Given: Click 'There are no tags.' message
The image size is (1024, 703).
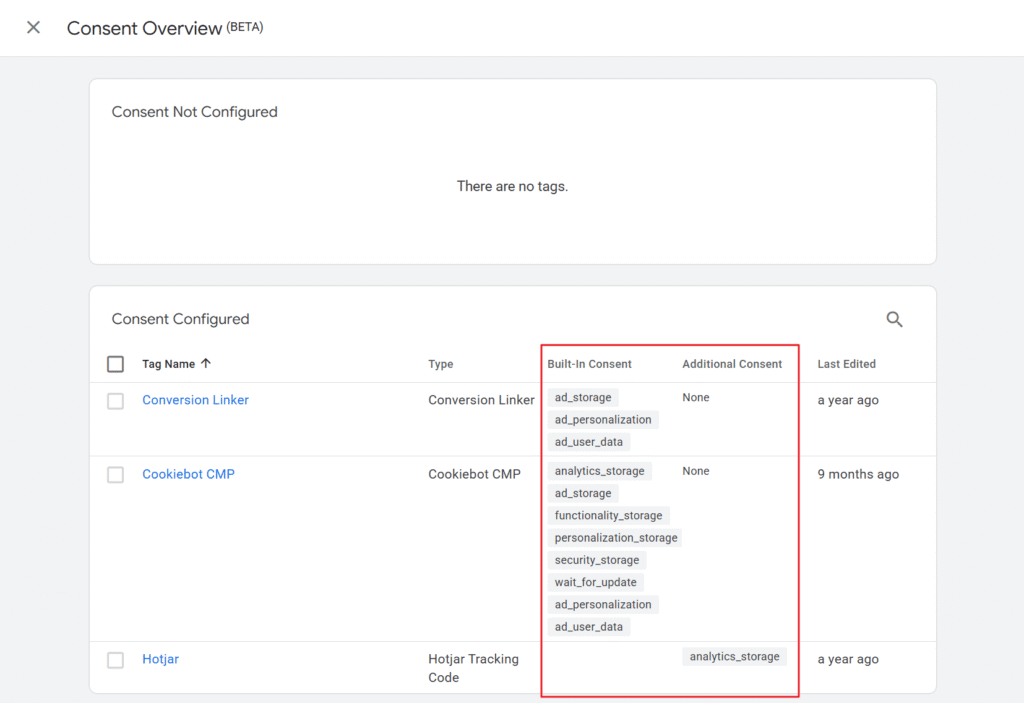Looking at the screenshot, I should 512,186.
